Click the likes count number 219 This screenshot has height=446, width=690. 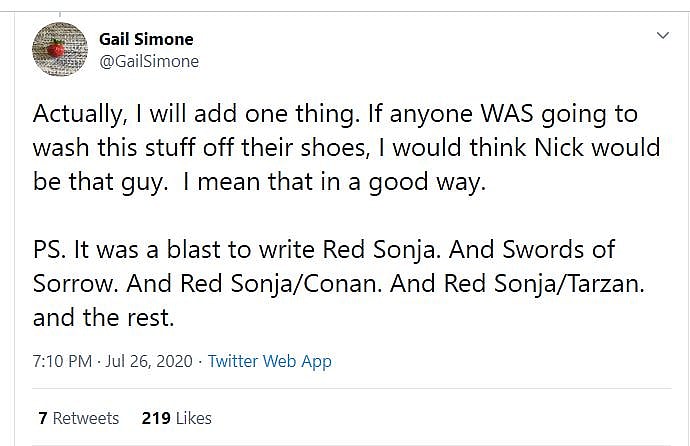pyautogui.click(x=156, y=418)
